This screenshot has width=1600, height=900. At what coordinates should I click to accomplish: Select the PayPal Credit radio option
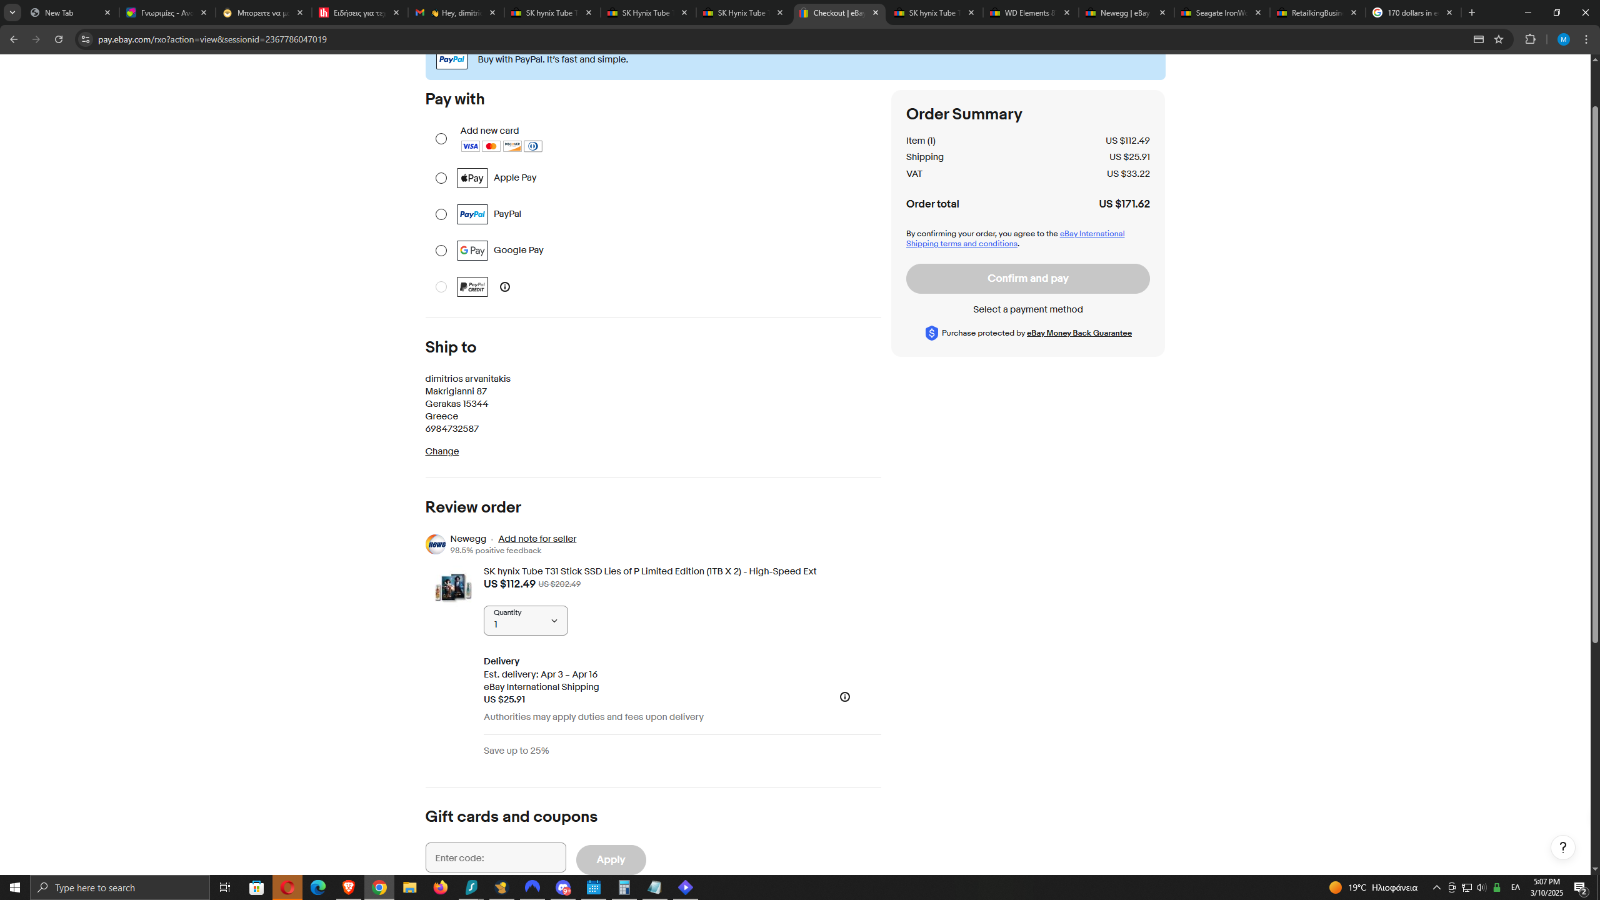click(441, 287)
